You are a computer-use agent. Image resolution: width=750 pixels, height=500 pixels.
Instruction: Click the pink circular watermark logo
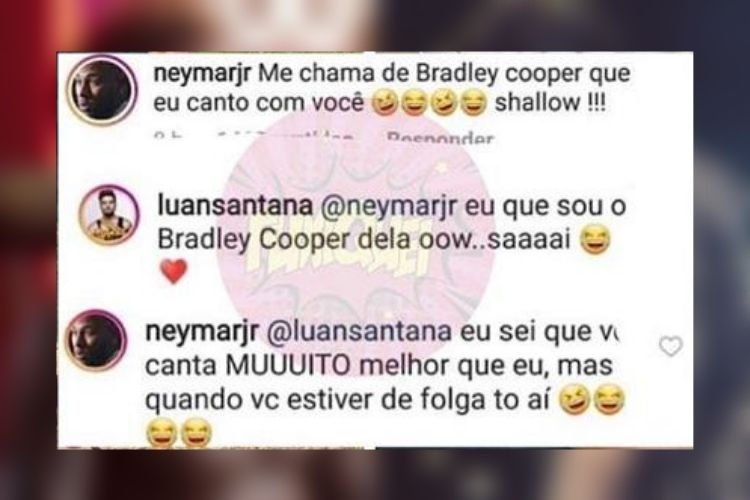pyautogui.click(x=355, y=244)
